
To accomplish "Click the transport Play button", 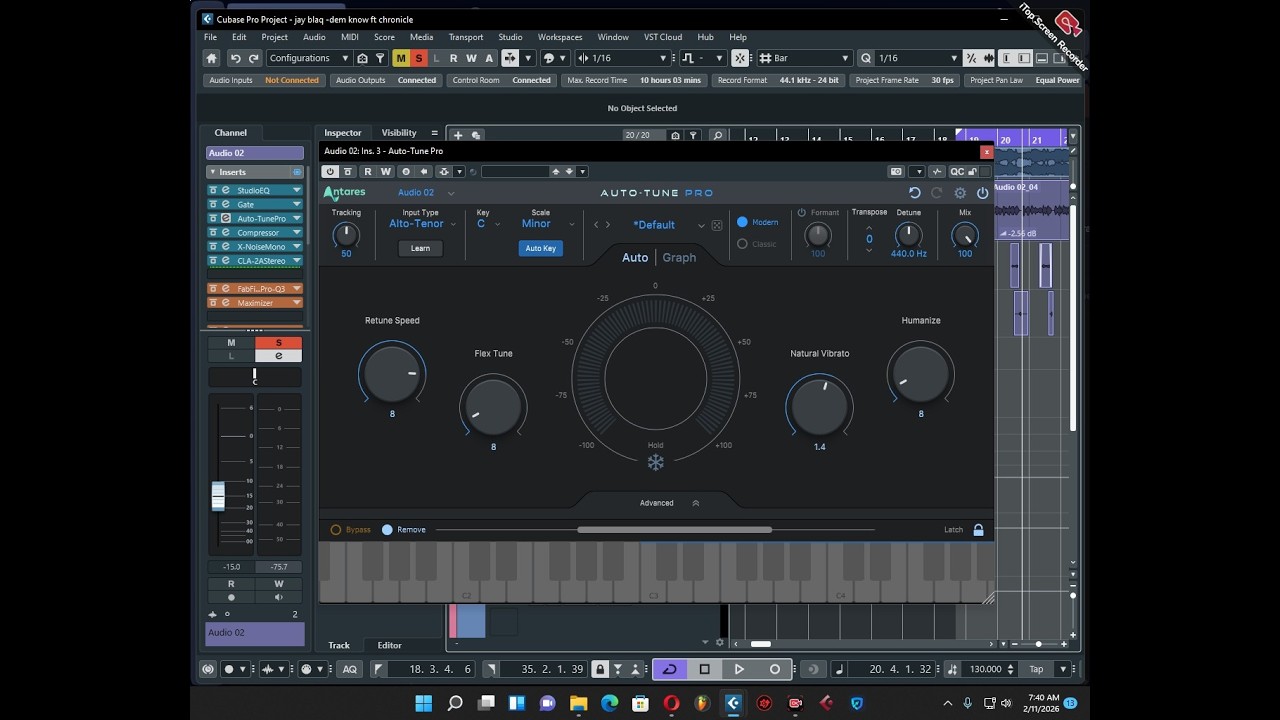I will click(x=739, y=669).
